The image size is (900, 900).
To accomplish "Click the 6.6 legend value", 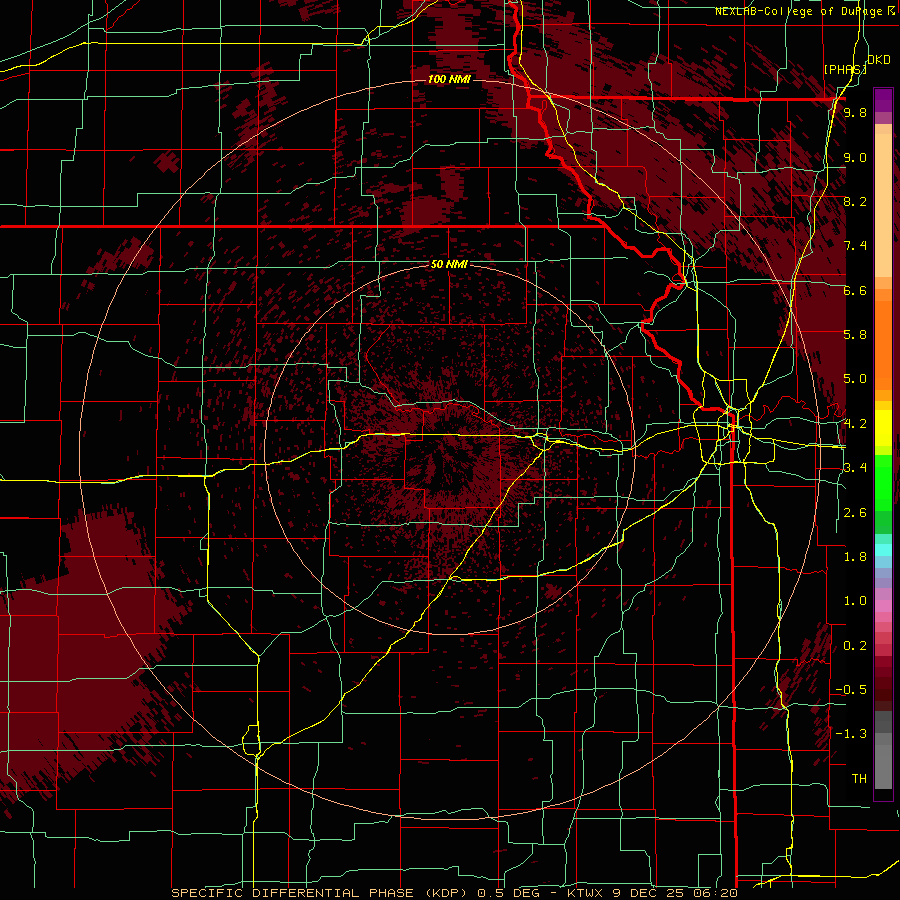I will pyautogui.click(x=855, y=290).
